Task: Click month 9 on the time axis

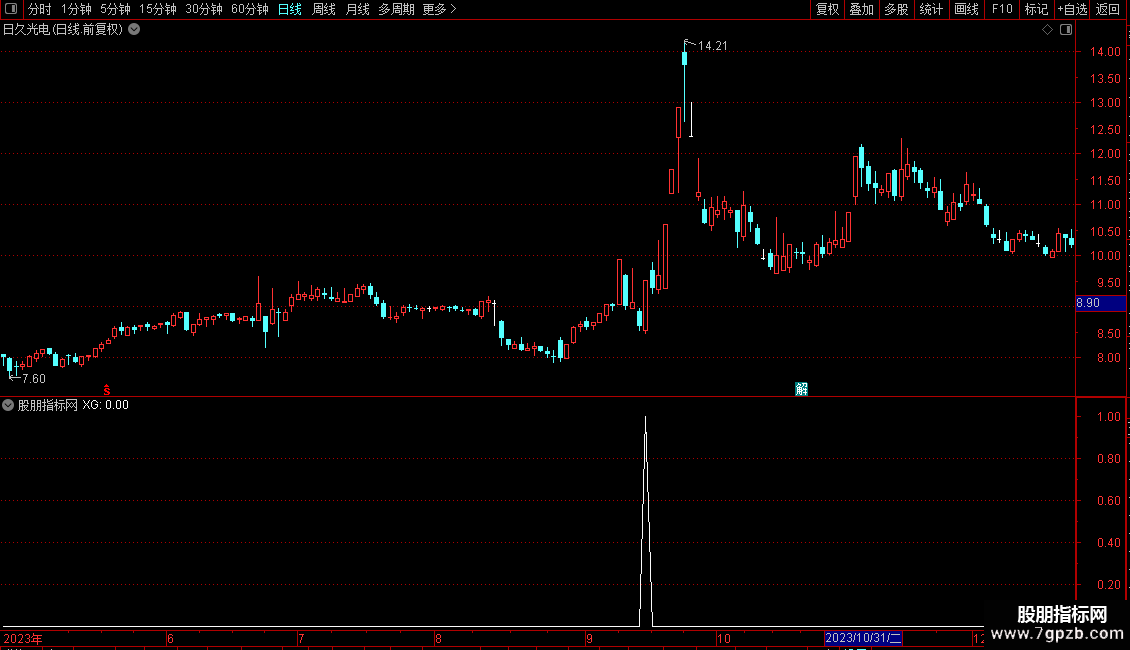Action: tap(589, 638)
